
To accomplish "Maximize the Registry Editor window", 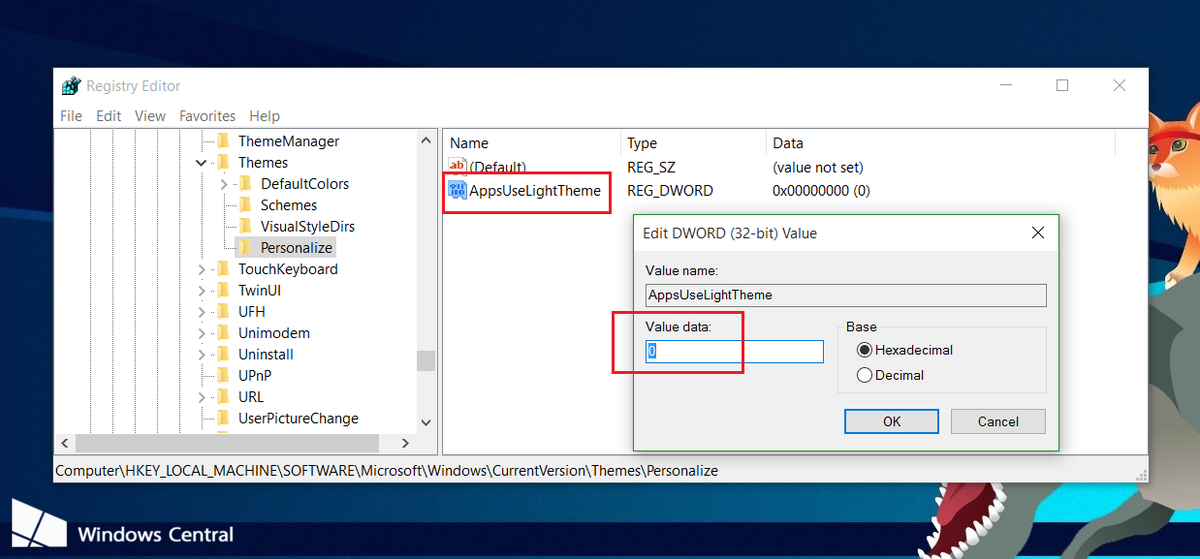I will (x=1062, y=86).
